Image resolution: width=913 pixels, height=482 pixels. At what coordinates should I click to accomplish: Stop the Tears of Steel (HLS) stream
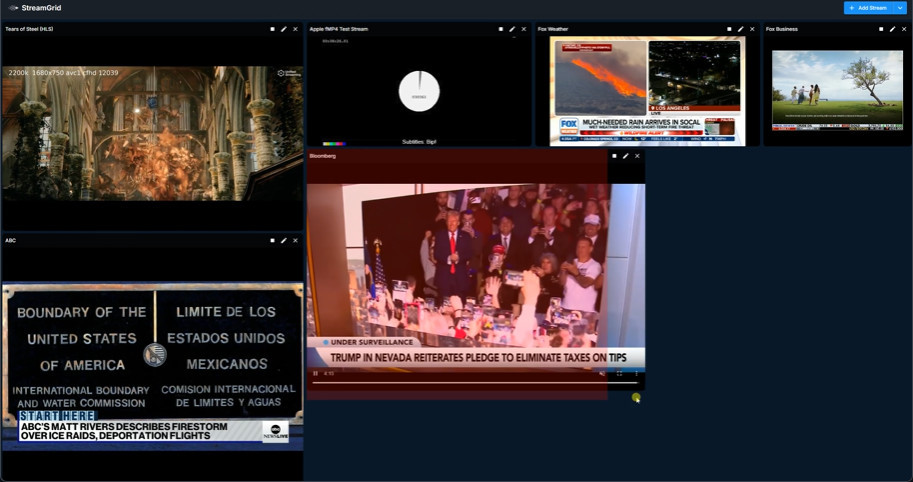[x=273, y=29]
